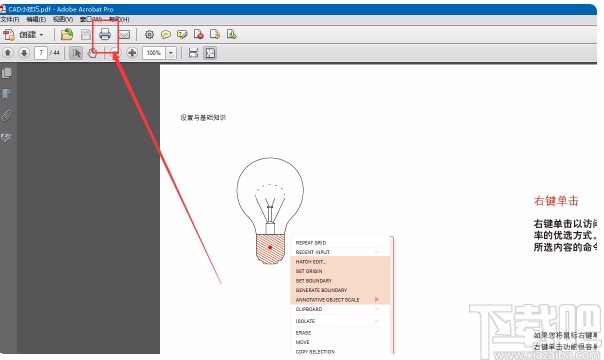The image size is (604, 360).
Task: Open a file with the folder icon
Action: 67,35
